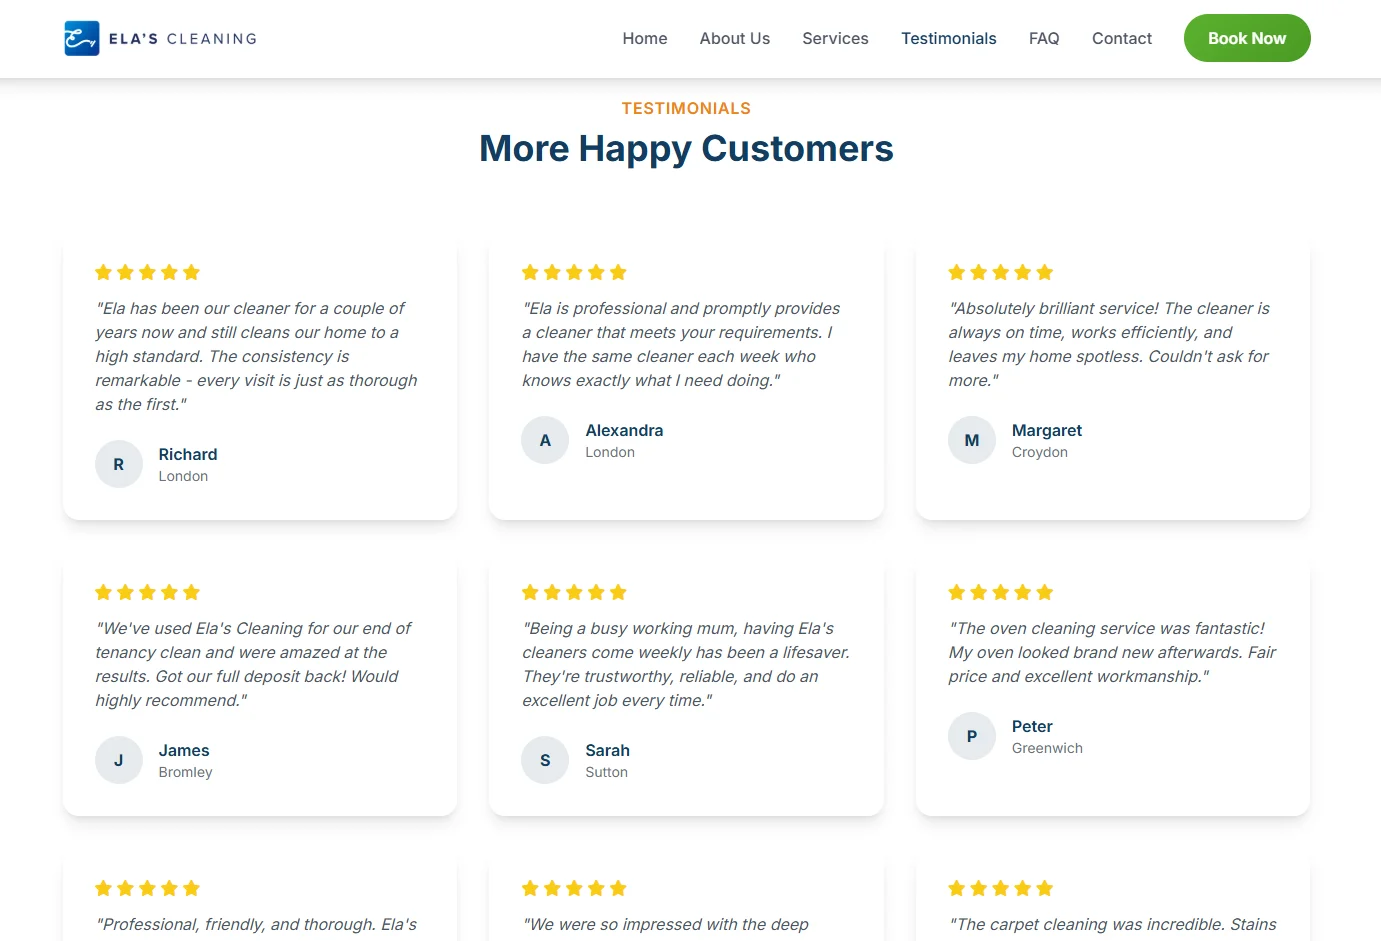The width and height of the screenshot is (1381, 941).
Task: Click the fifth star in Richard's rating
Action: point(192,271)
